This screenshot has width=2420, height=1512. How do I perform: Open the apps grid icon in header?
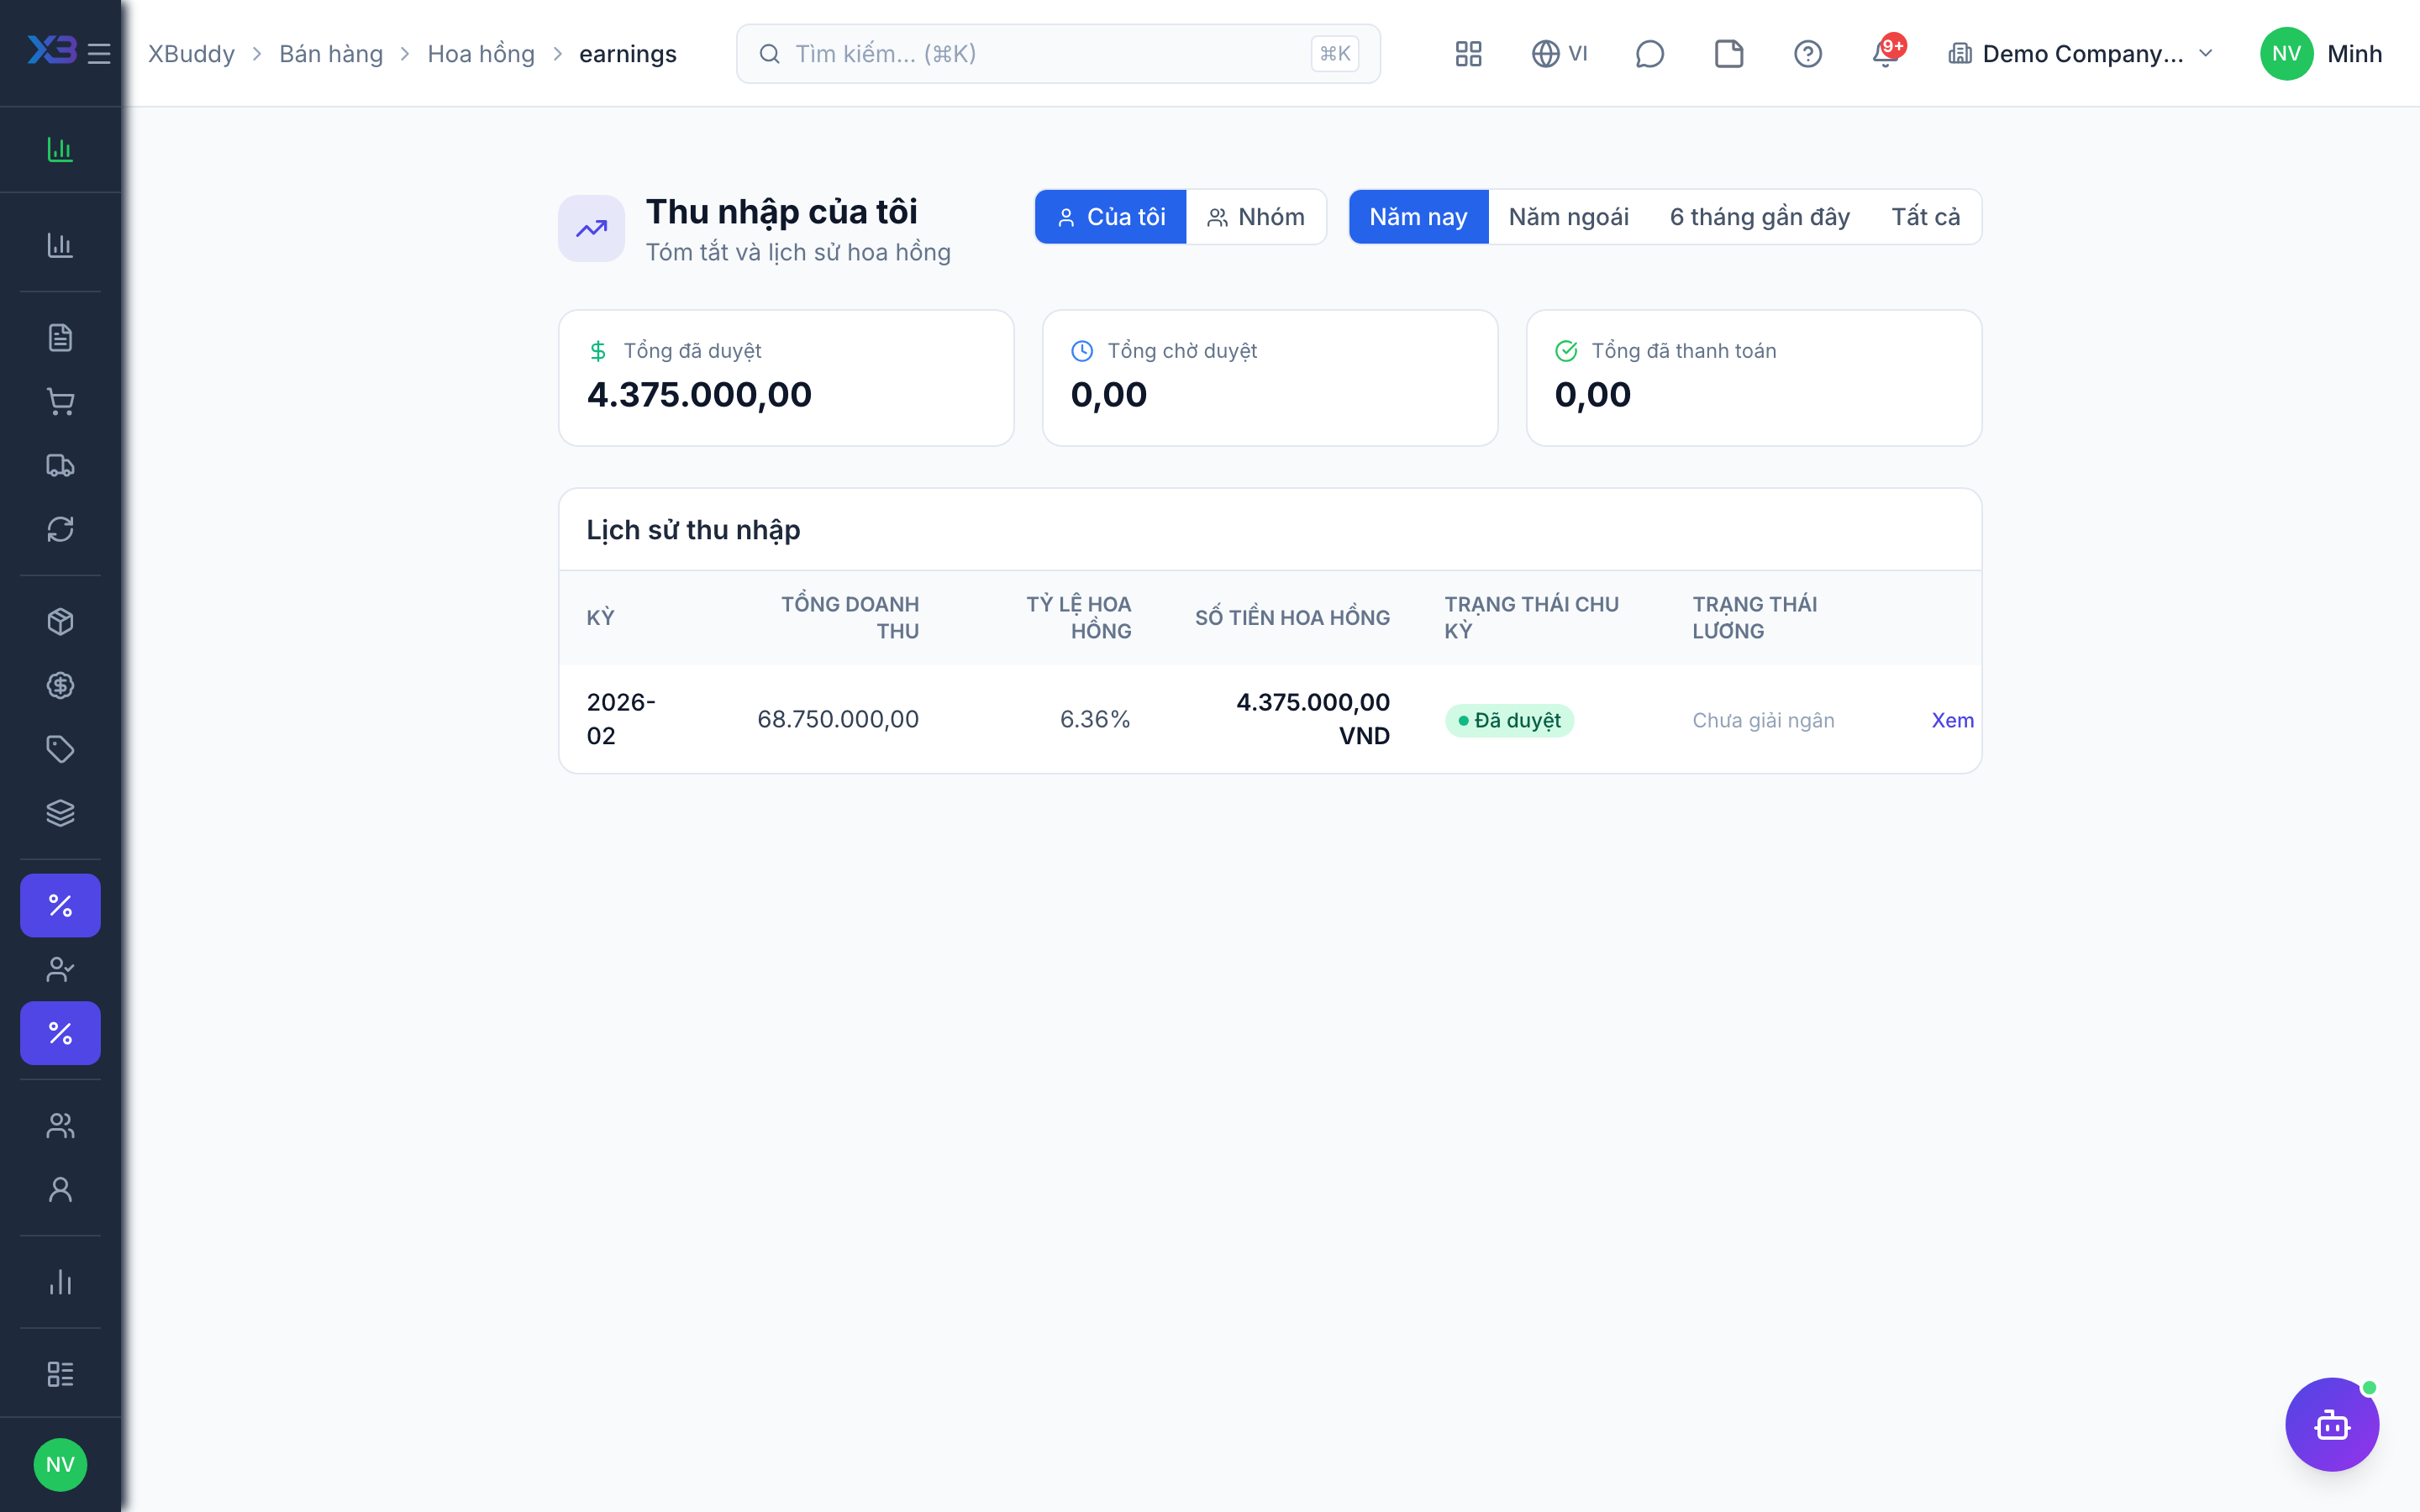pos(1468,54)
